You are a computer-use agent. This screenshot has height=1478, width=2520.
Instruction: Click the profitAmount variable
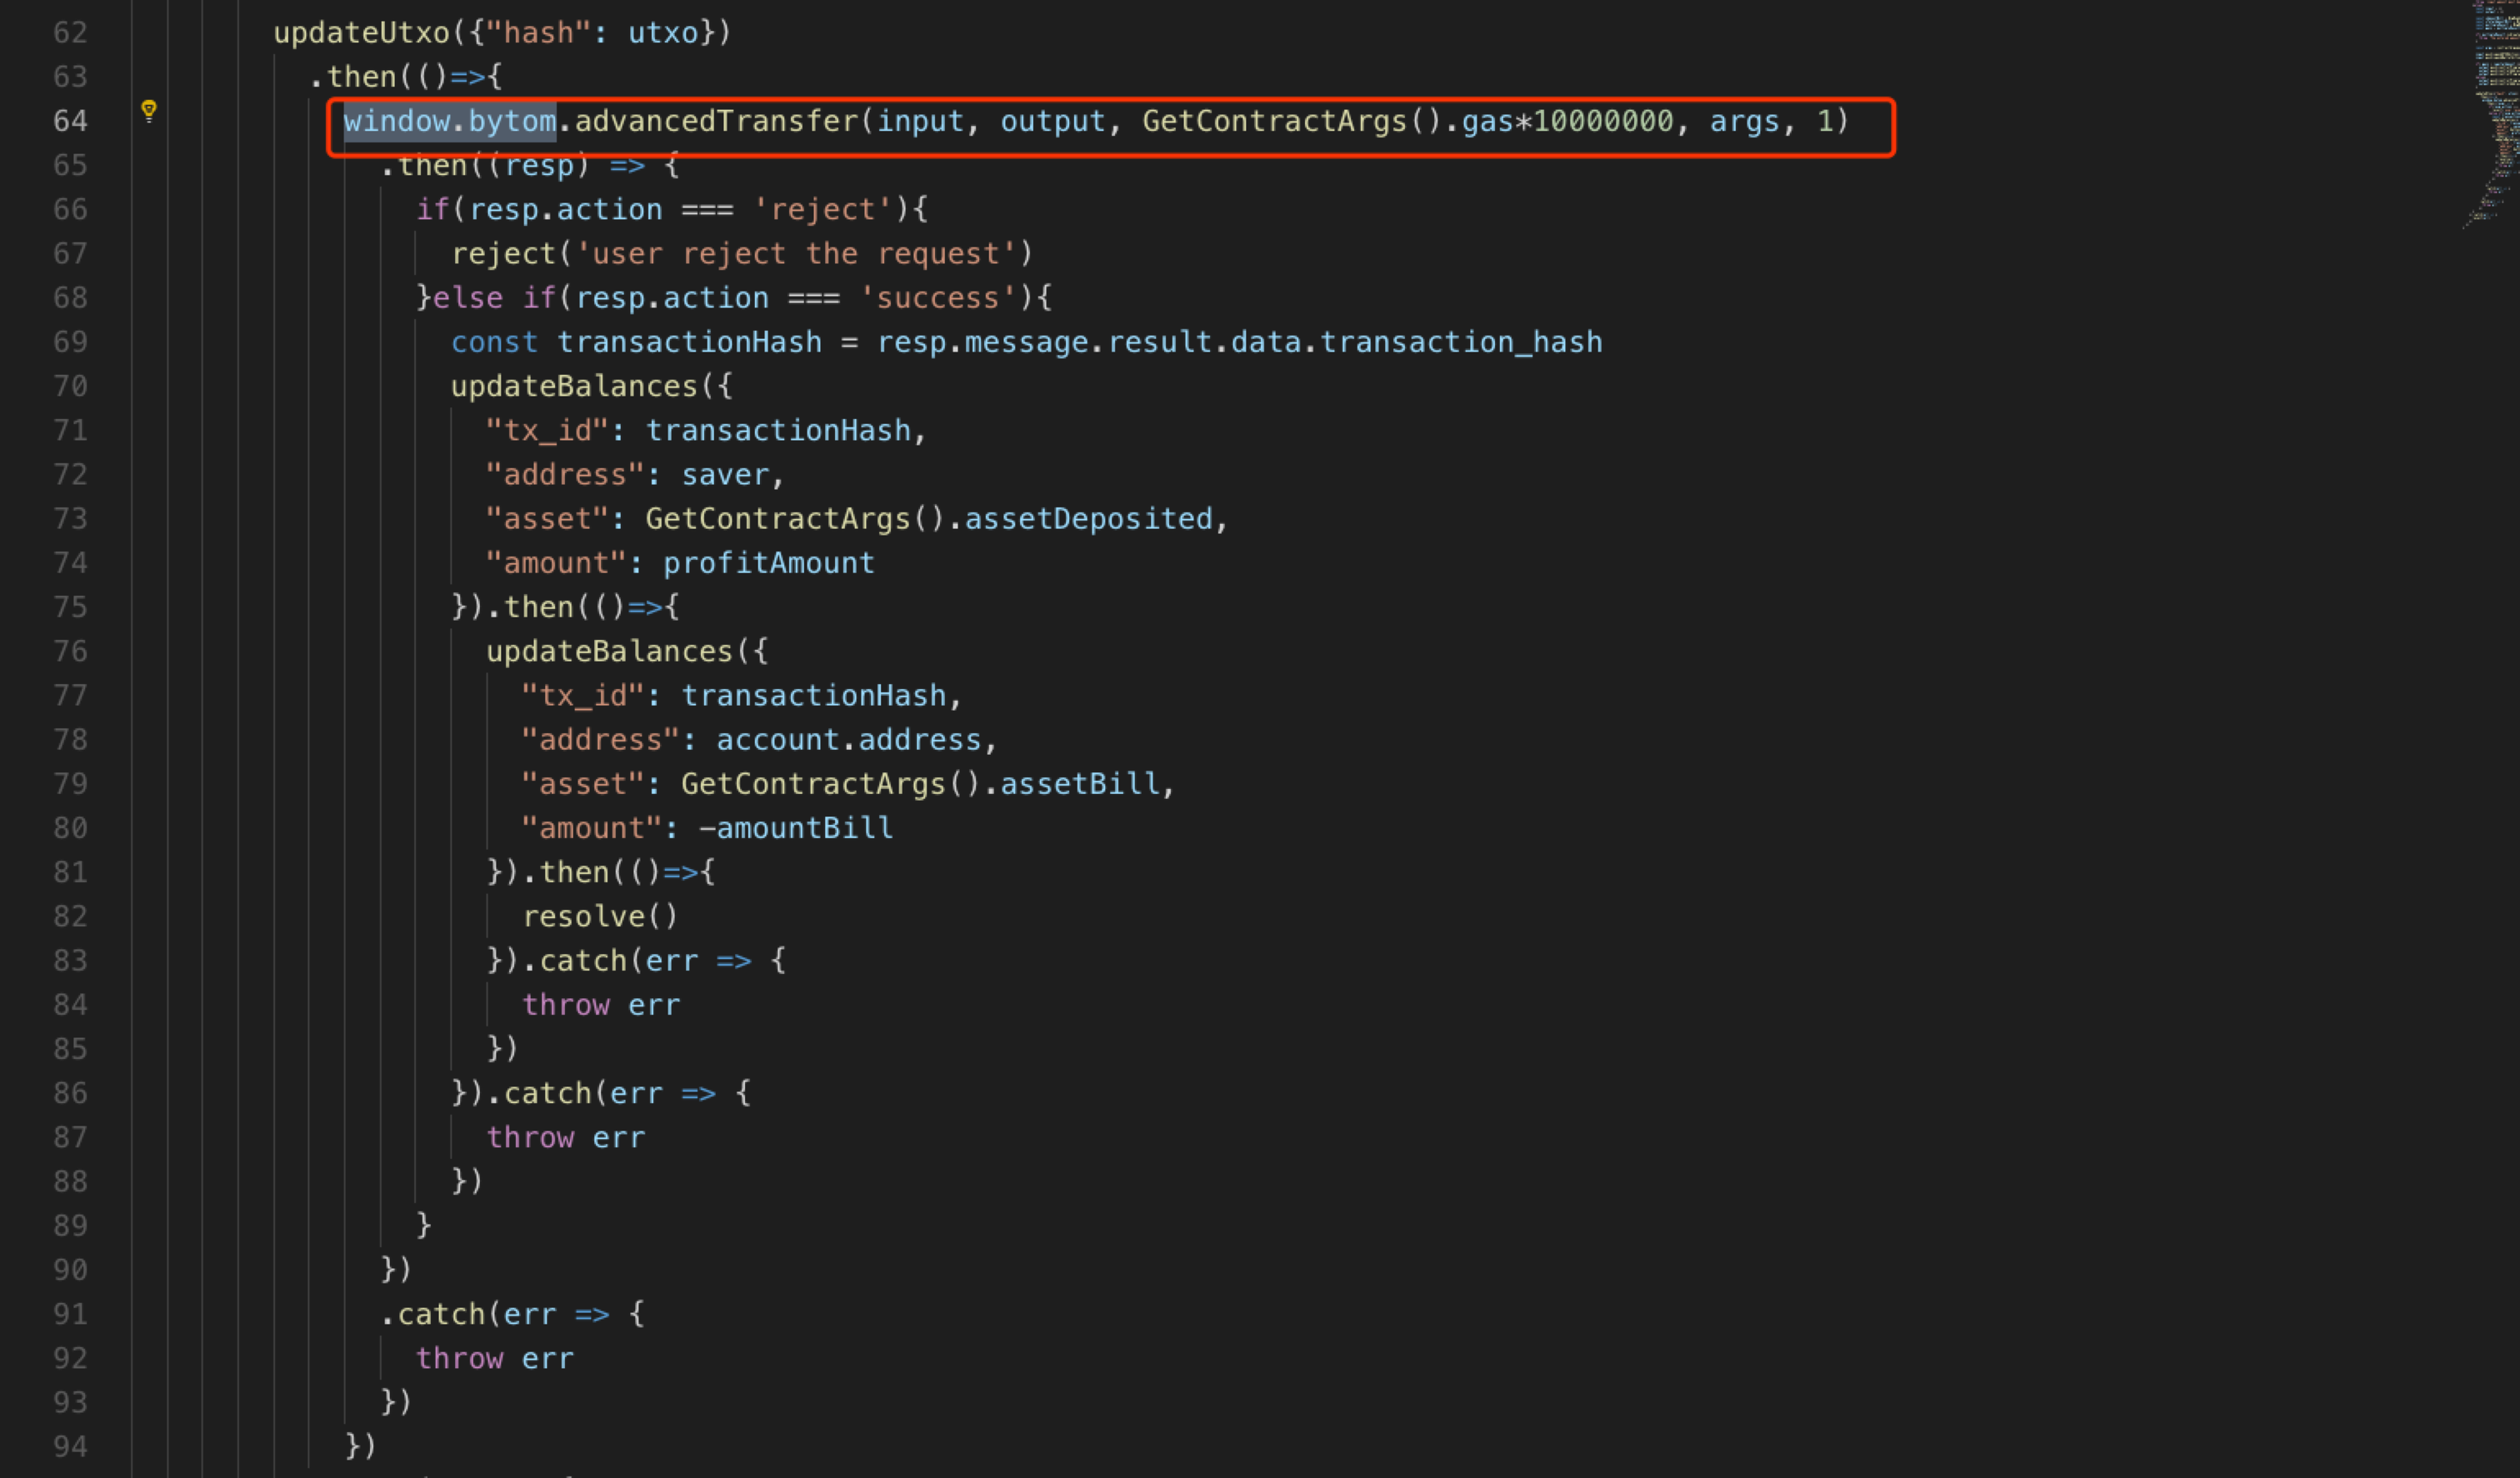click(768, 563)
